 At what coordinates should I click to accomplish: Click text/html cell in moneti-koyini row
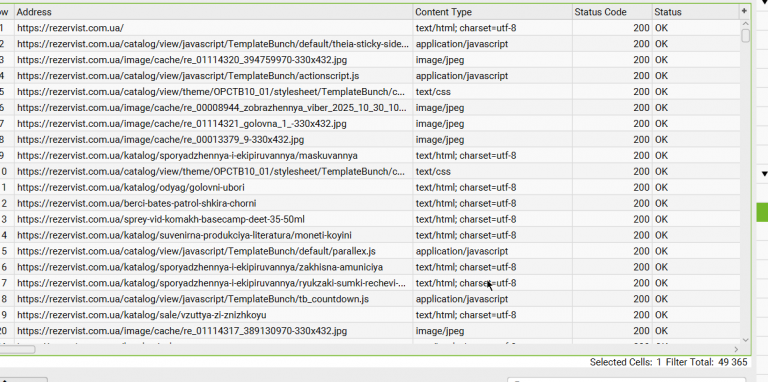[x=492, y=235]
